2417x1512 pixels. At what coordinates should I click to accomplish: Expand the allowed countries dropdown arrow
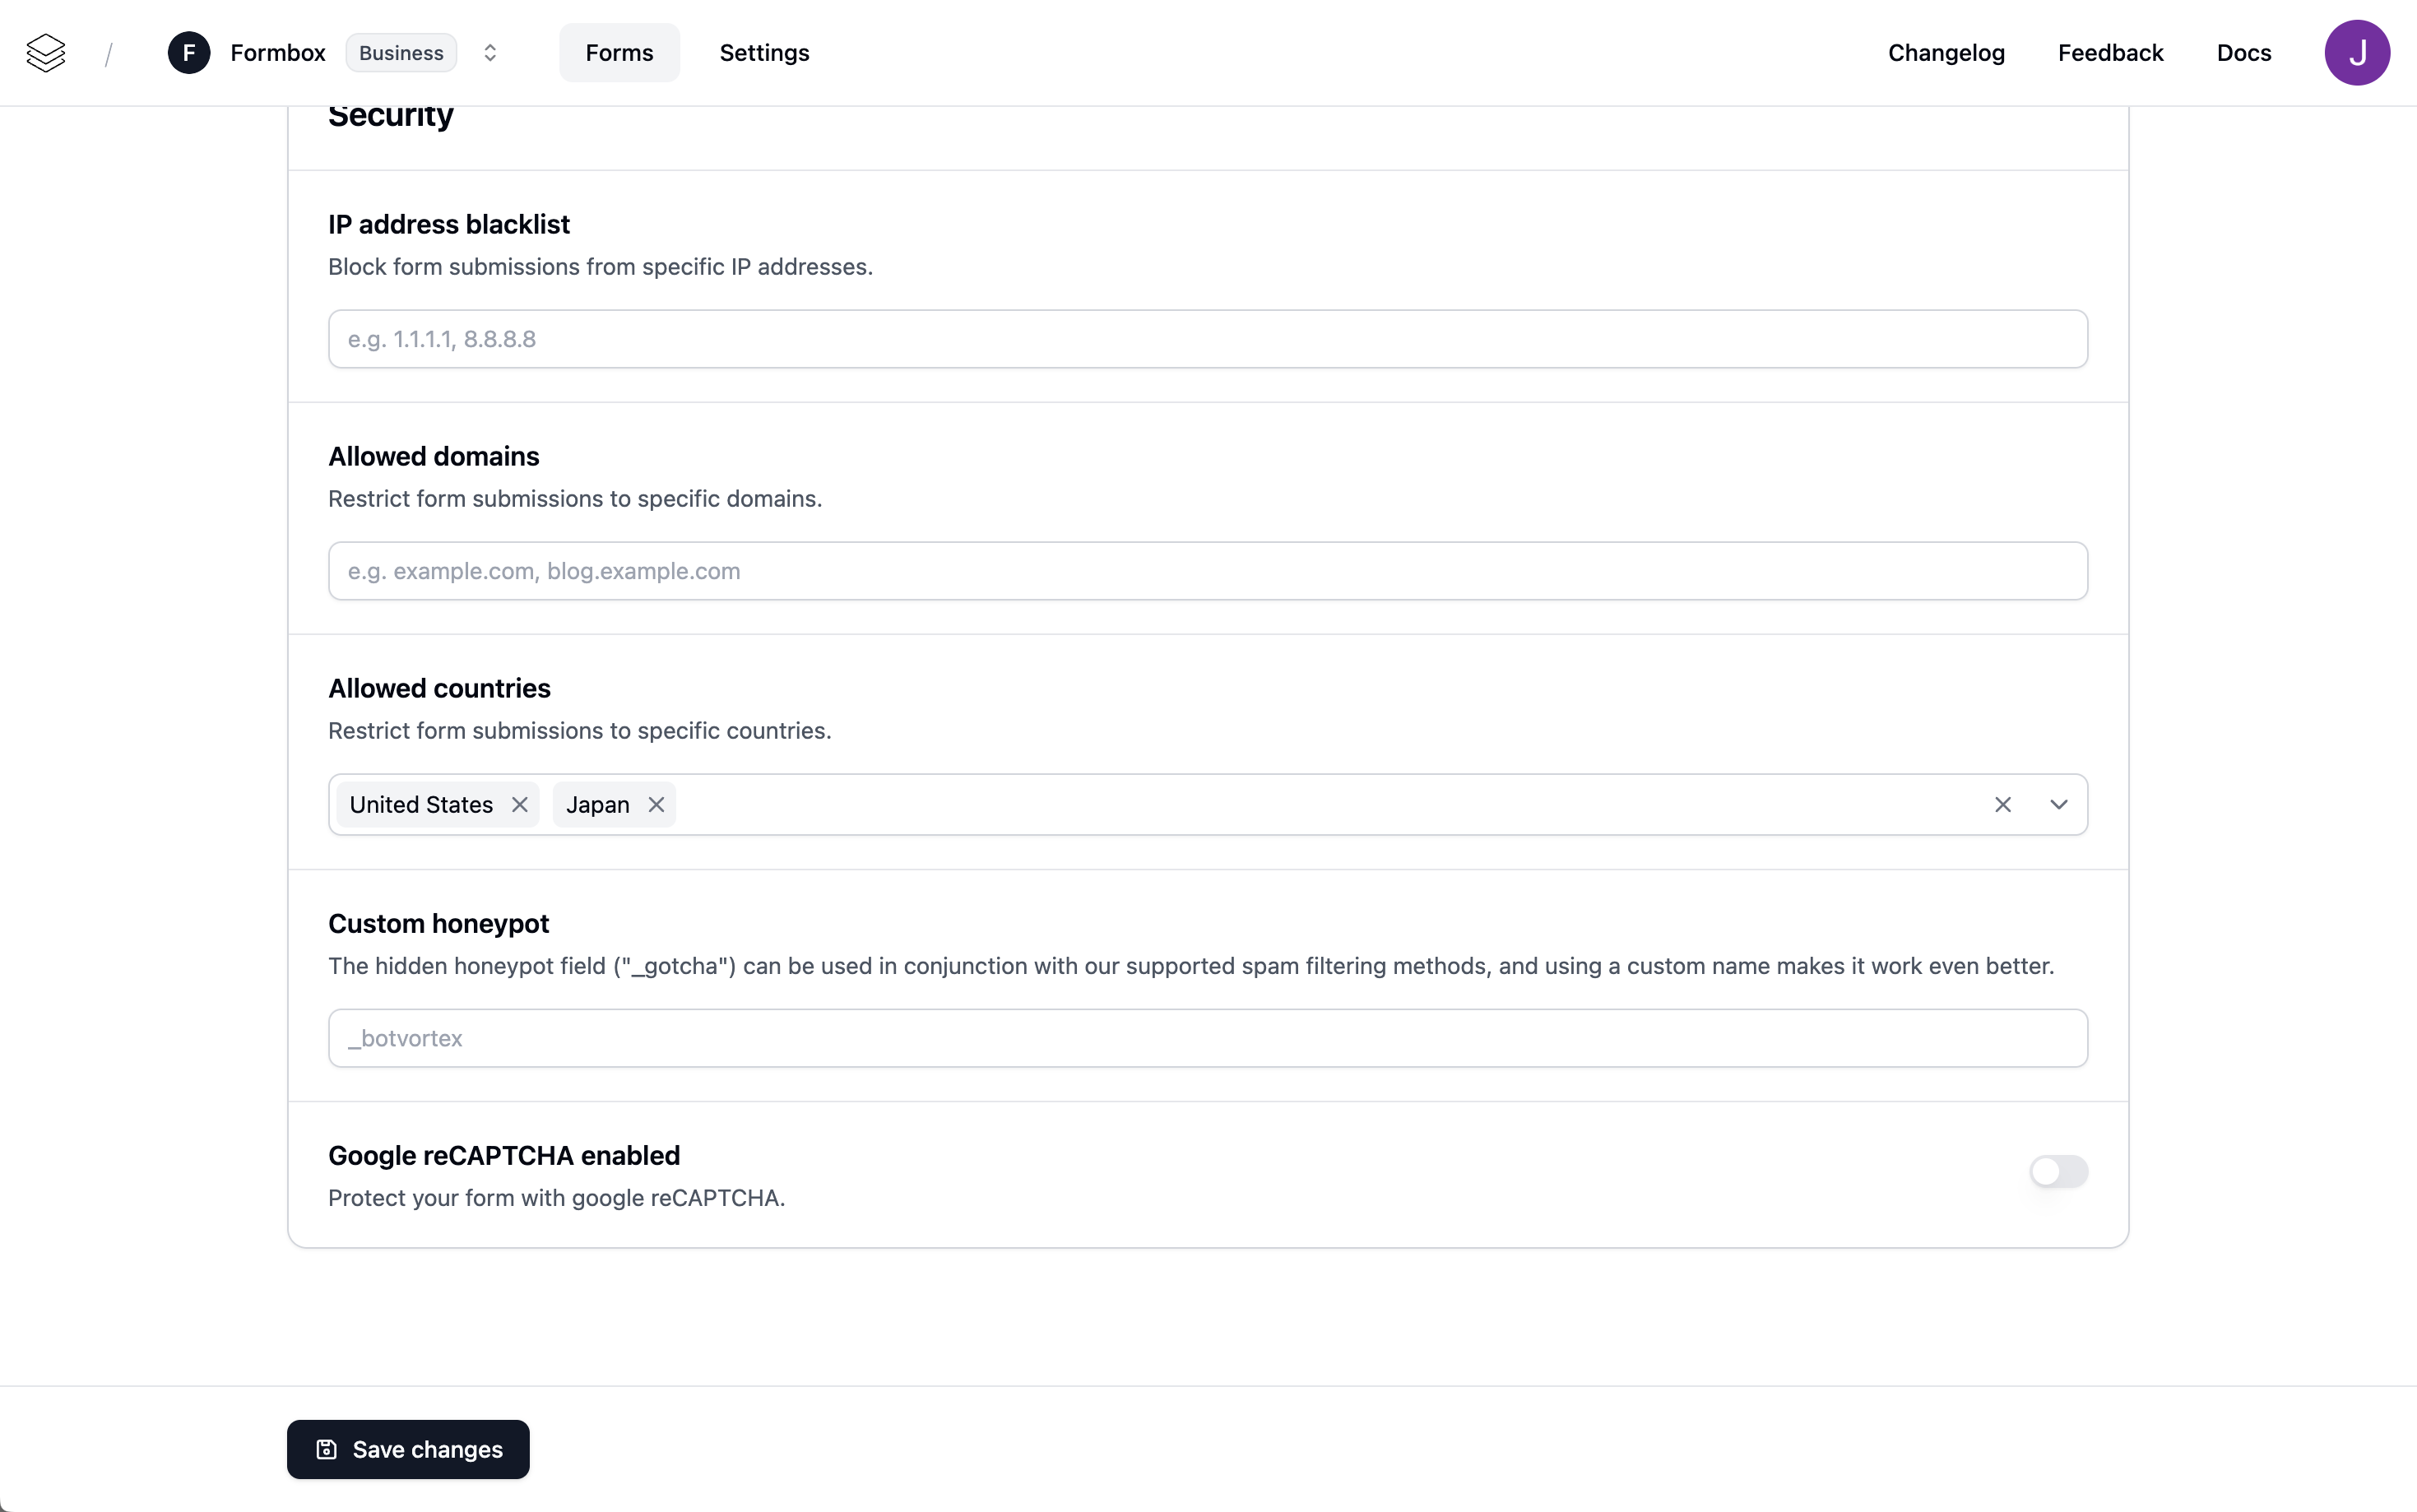[x=2058, y=805]
